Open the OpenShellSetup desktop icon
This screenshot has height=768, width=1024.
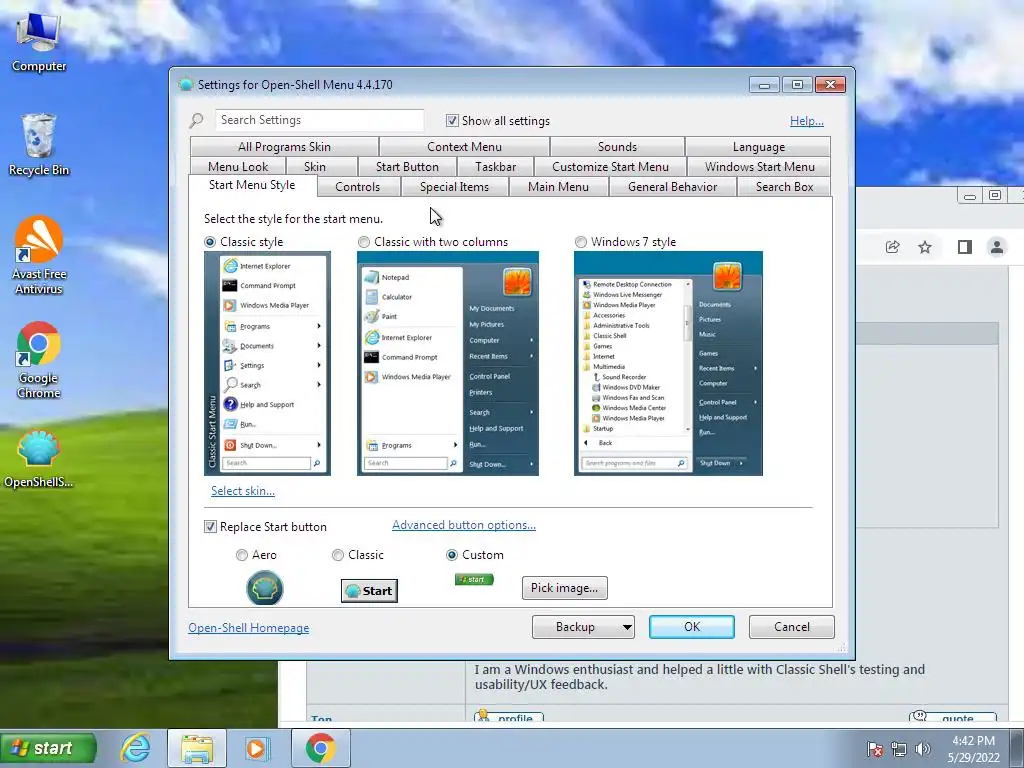pos(39,459)
